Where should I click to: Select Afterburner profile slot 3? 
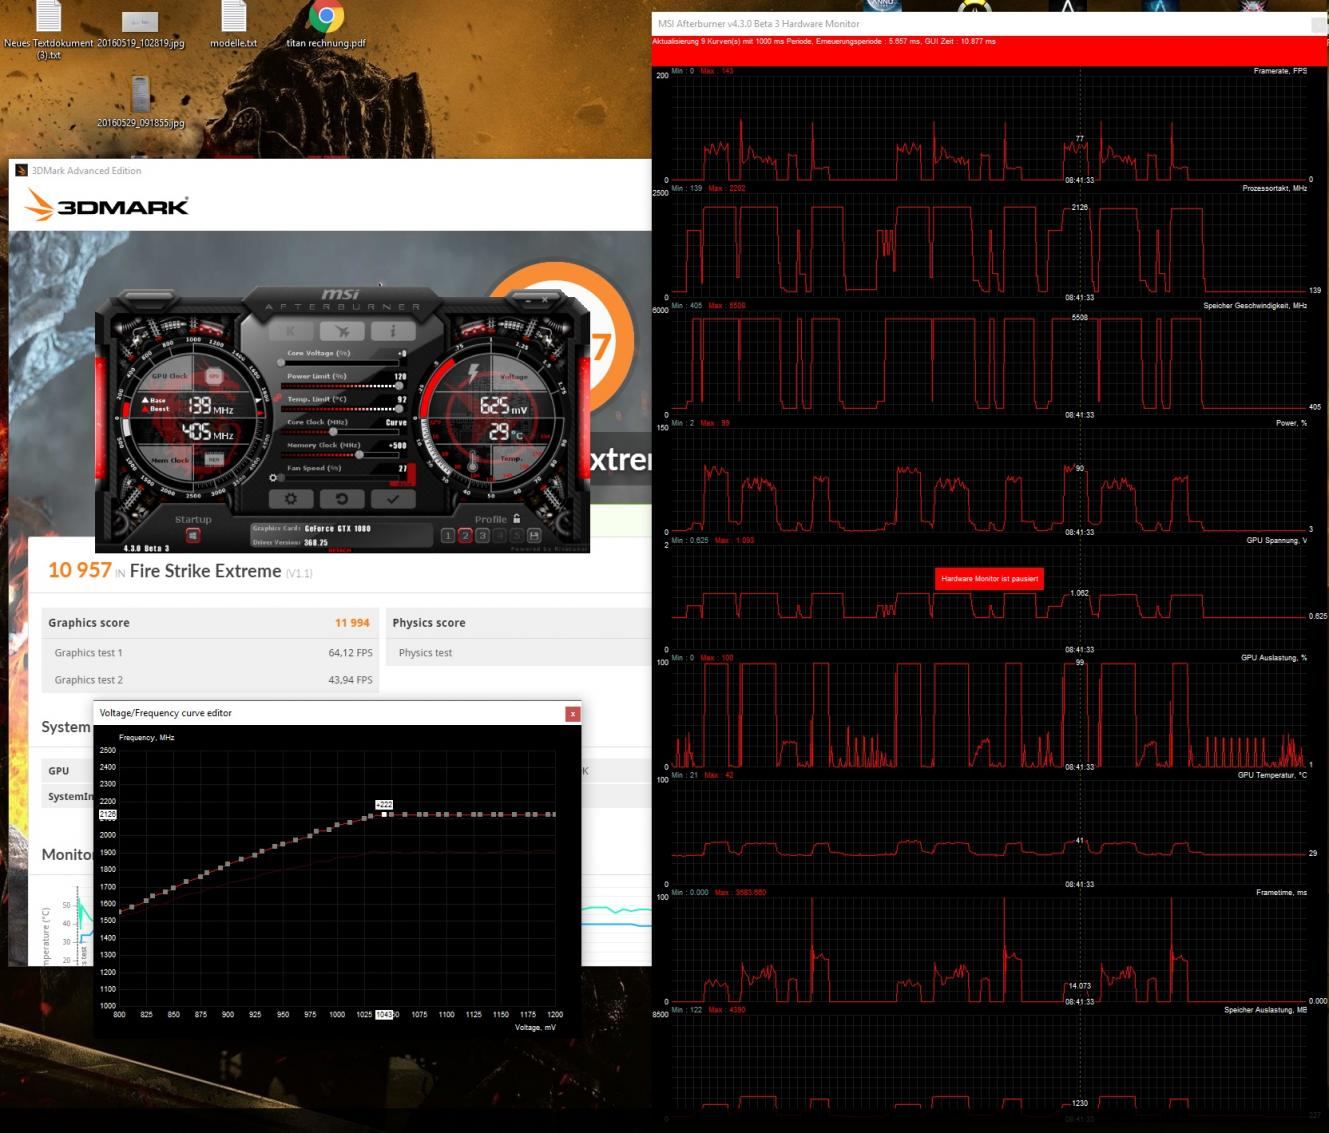482,536
